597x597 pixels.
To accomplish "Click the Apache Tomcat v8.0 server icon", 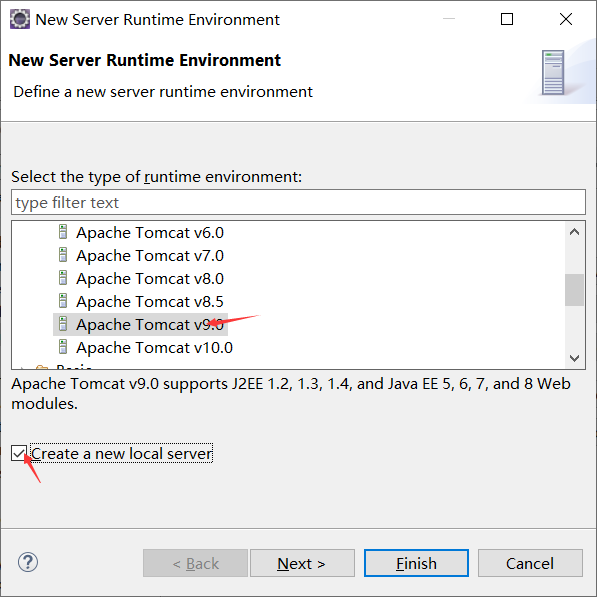I will pyautogui.click(x=63, y=278).
